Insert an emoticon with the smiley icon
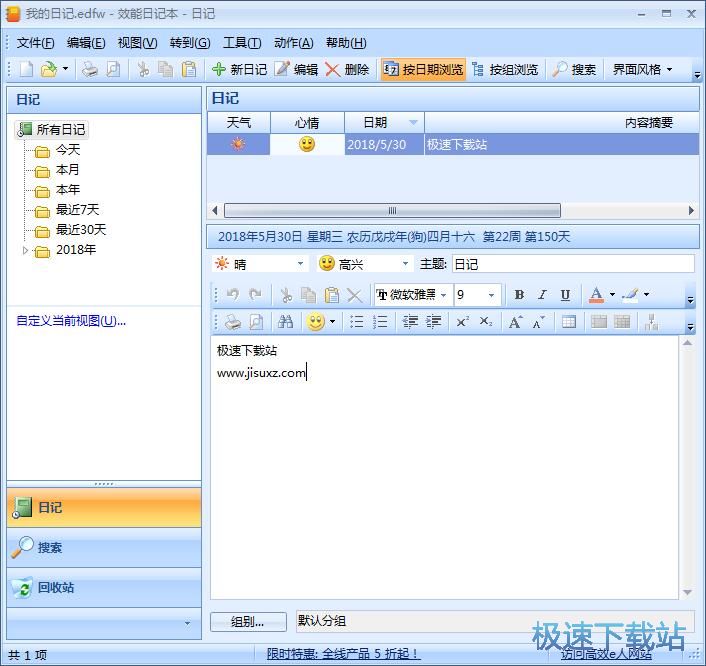Image resolution: width=706 pixels, height=666 pixels. [x=316, y=322]
